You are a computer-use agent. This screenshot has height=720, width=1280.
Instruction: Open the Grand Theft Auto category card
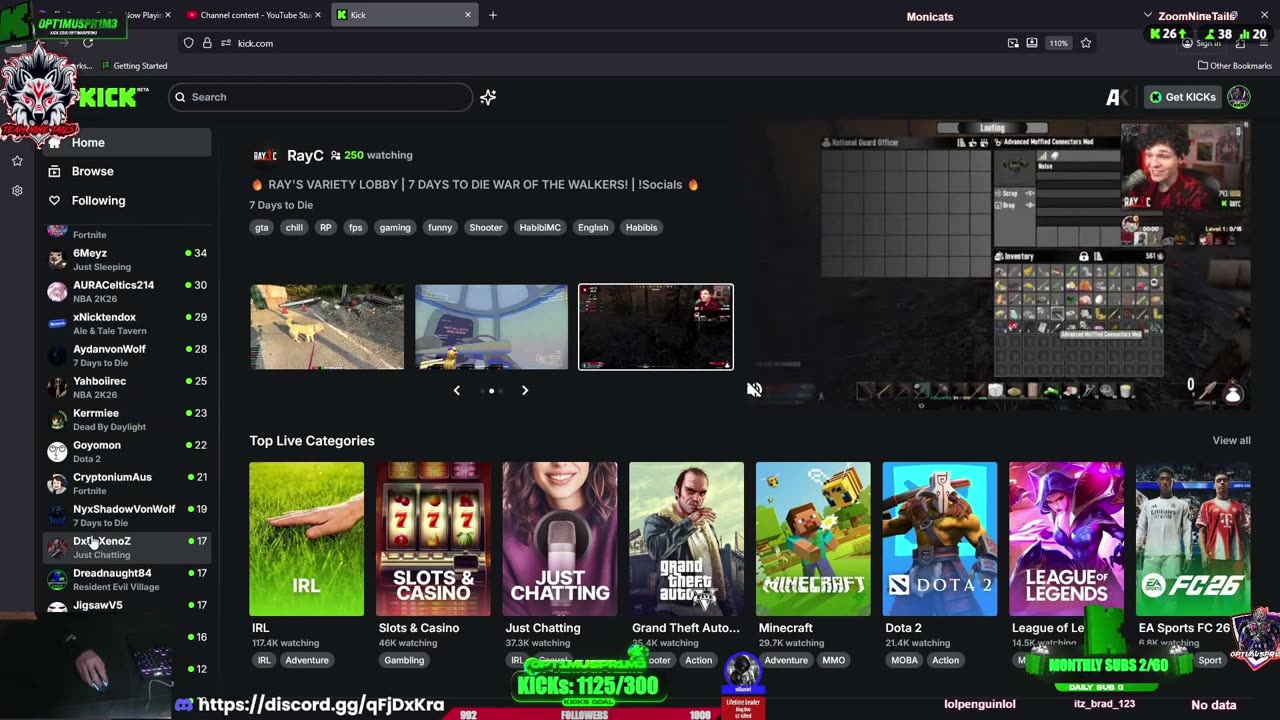(687, 539)
